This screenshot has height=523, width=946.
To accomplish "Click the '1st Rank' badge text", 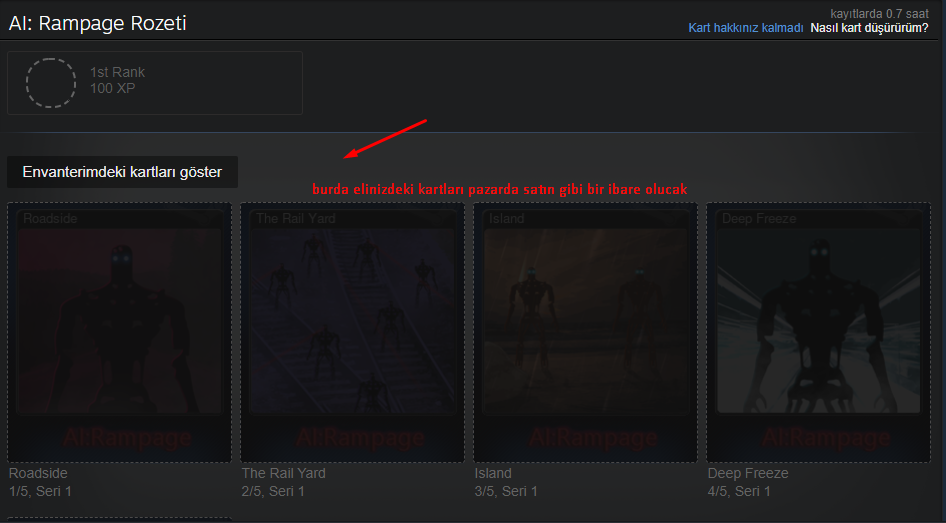I will pos(117,72).
